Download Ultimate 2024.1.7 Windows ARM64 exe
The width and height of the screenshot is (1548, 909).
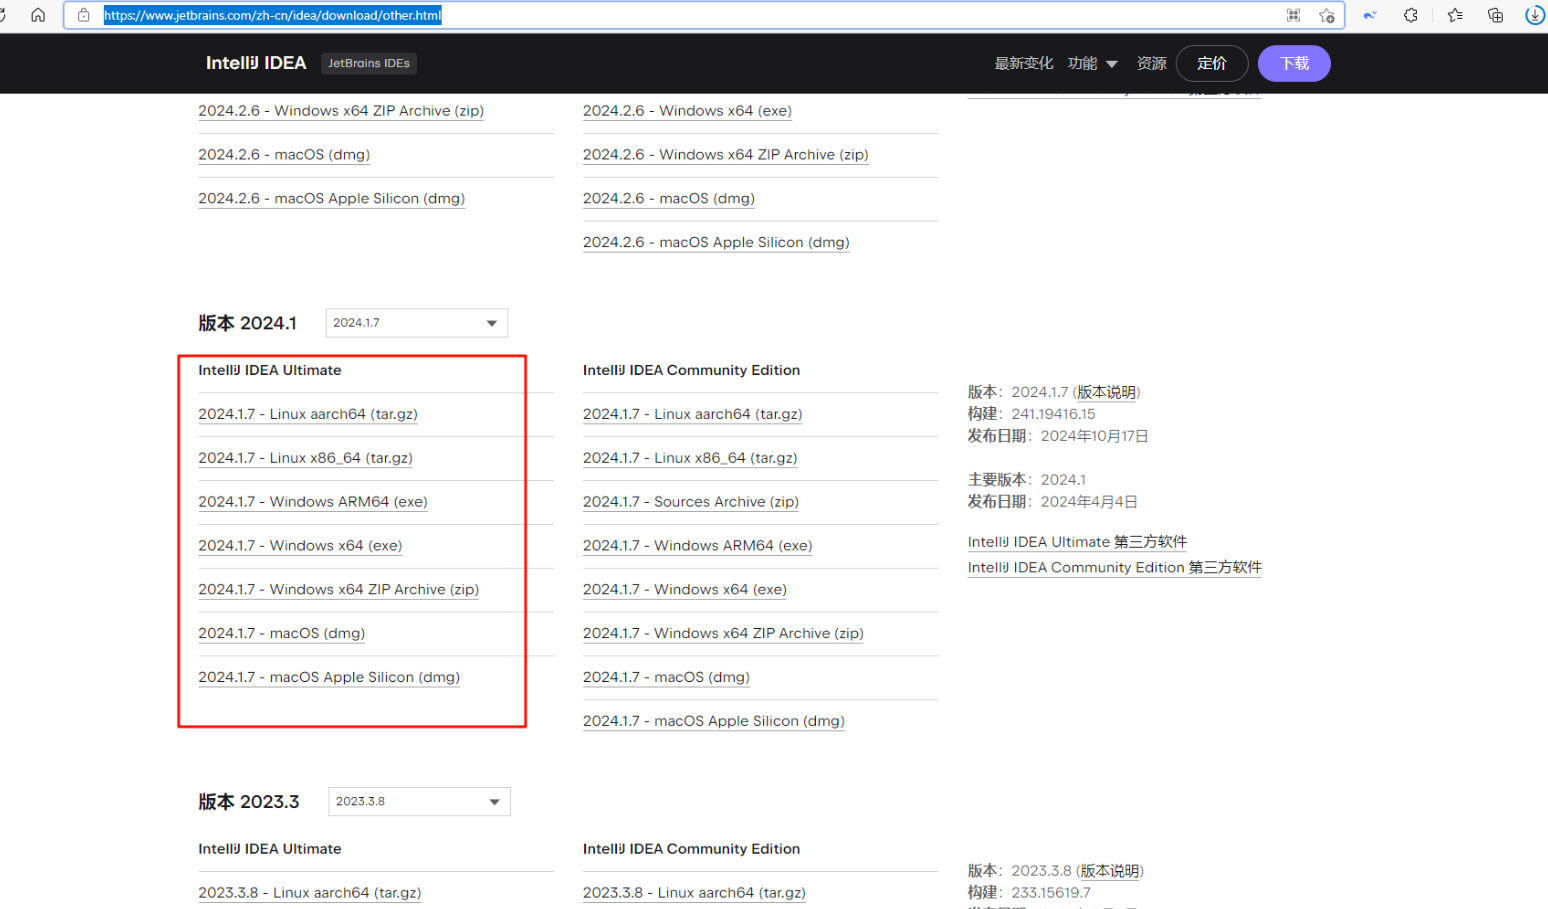313,502
